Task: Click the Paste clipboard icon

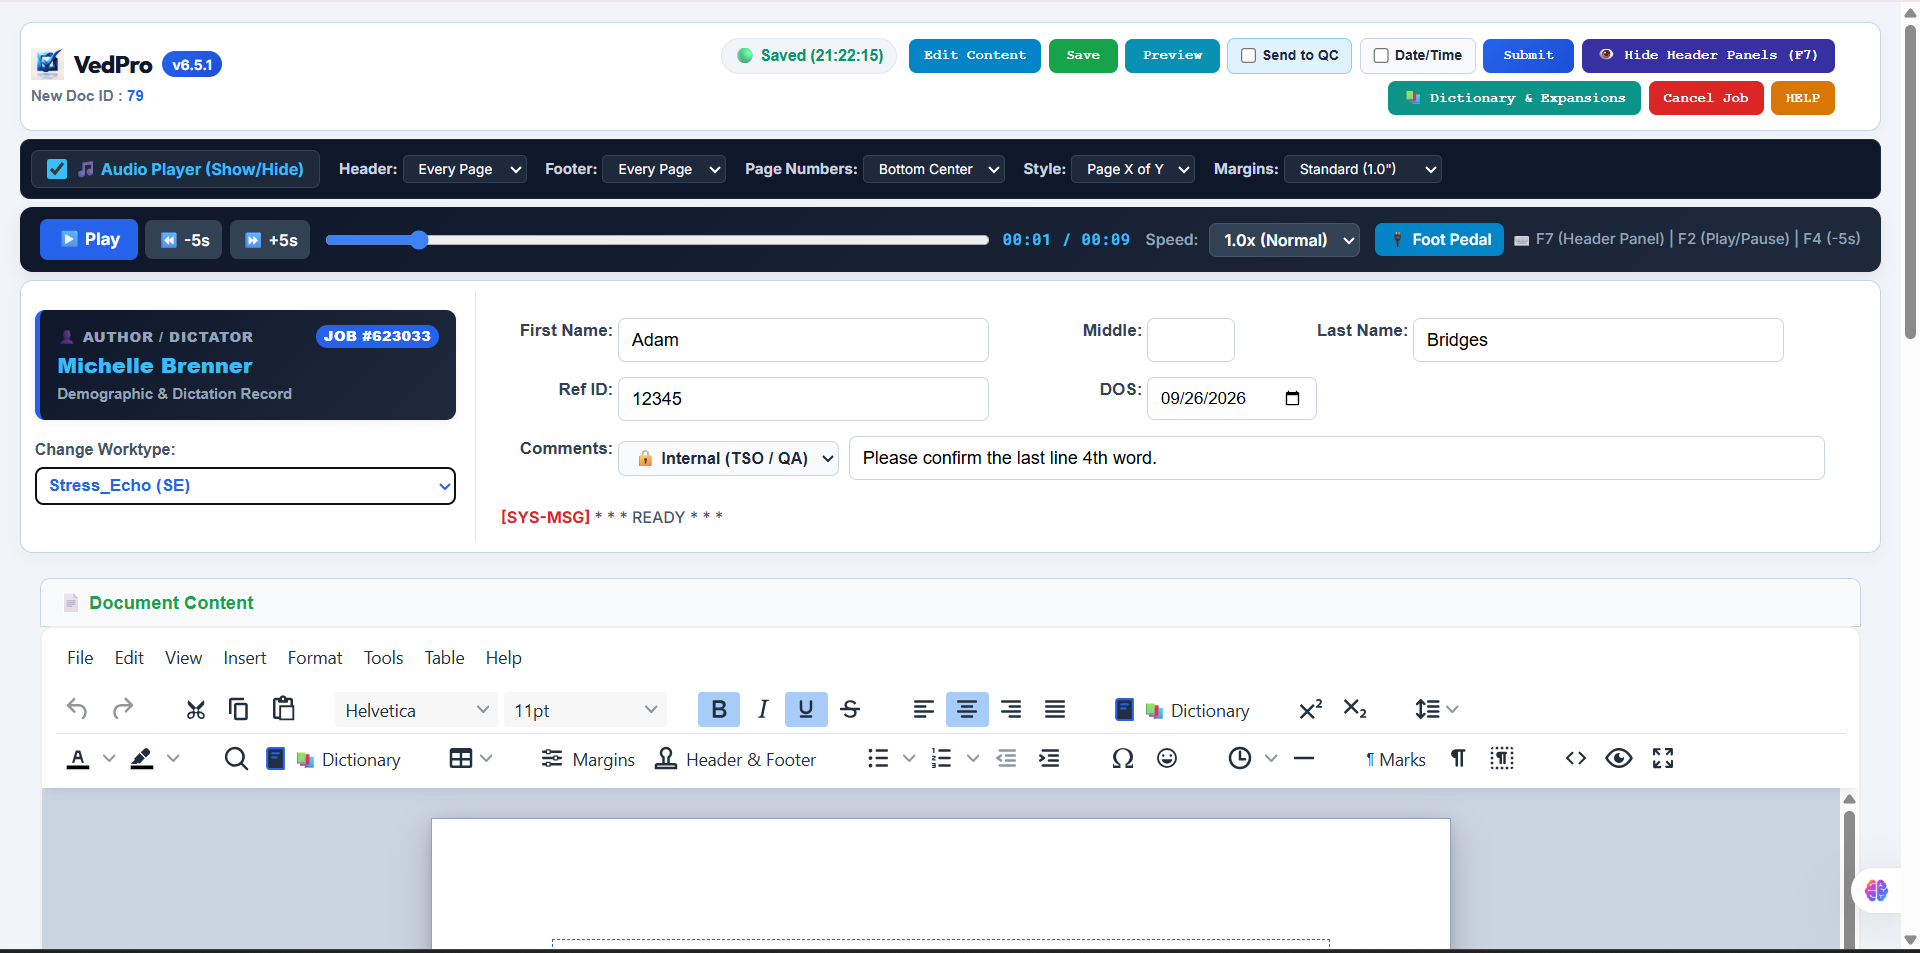Action: click(x=284, y=709)
